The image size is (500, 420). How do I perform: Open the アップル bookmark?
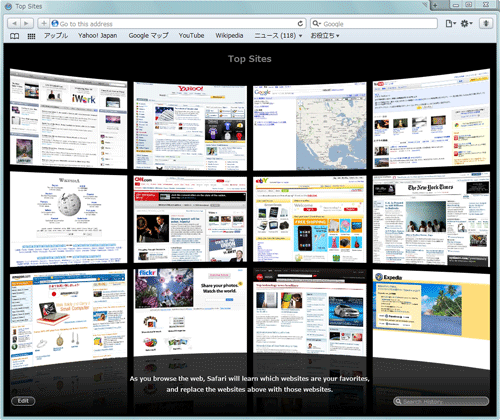(x=56, y=35)
